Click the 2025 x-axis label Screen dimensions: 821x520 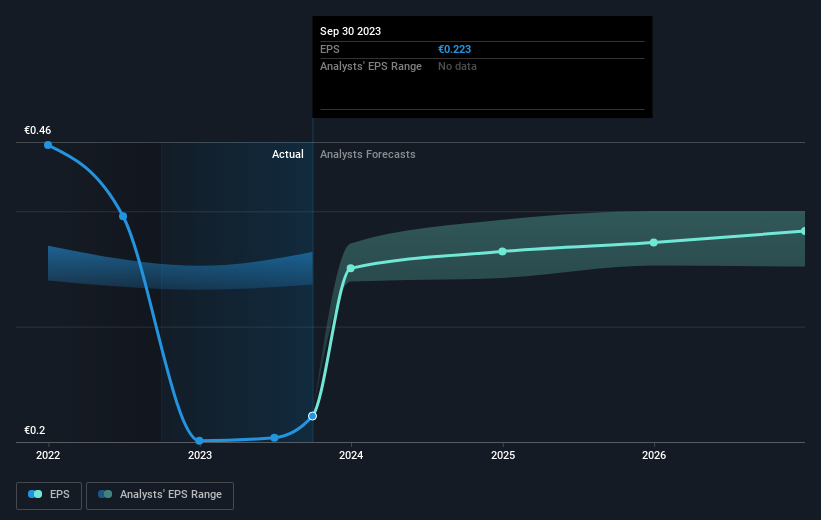pos(503,456)
